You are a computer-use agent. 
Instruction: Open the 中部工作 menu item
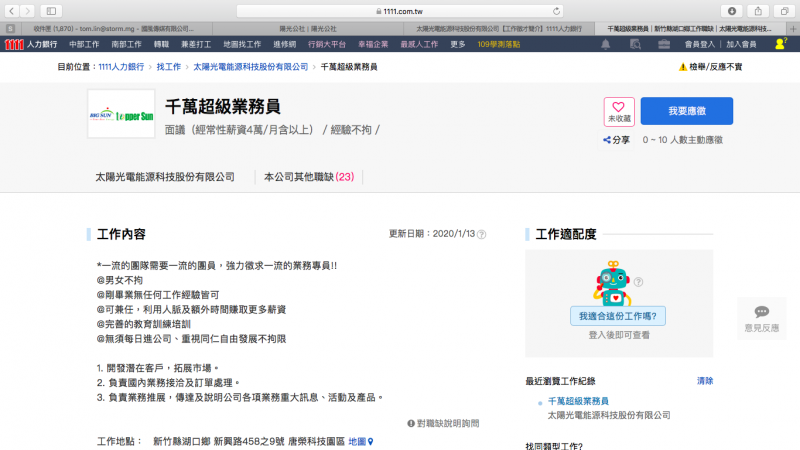point(84,44)
